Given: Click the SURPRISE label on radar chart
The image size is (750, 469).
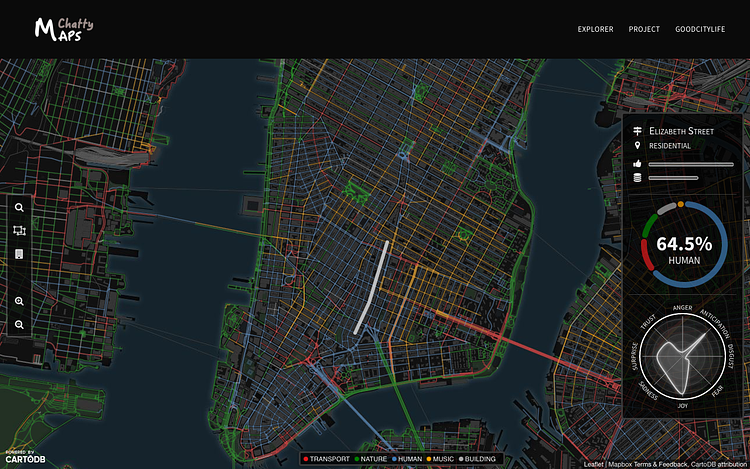Looking at the screenshot, I should pos(635,356).
